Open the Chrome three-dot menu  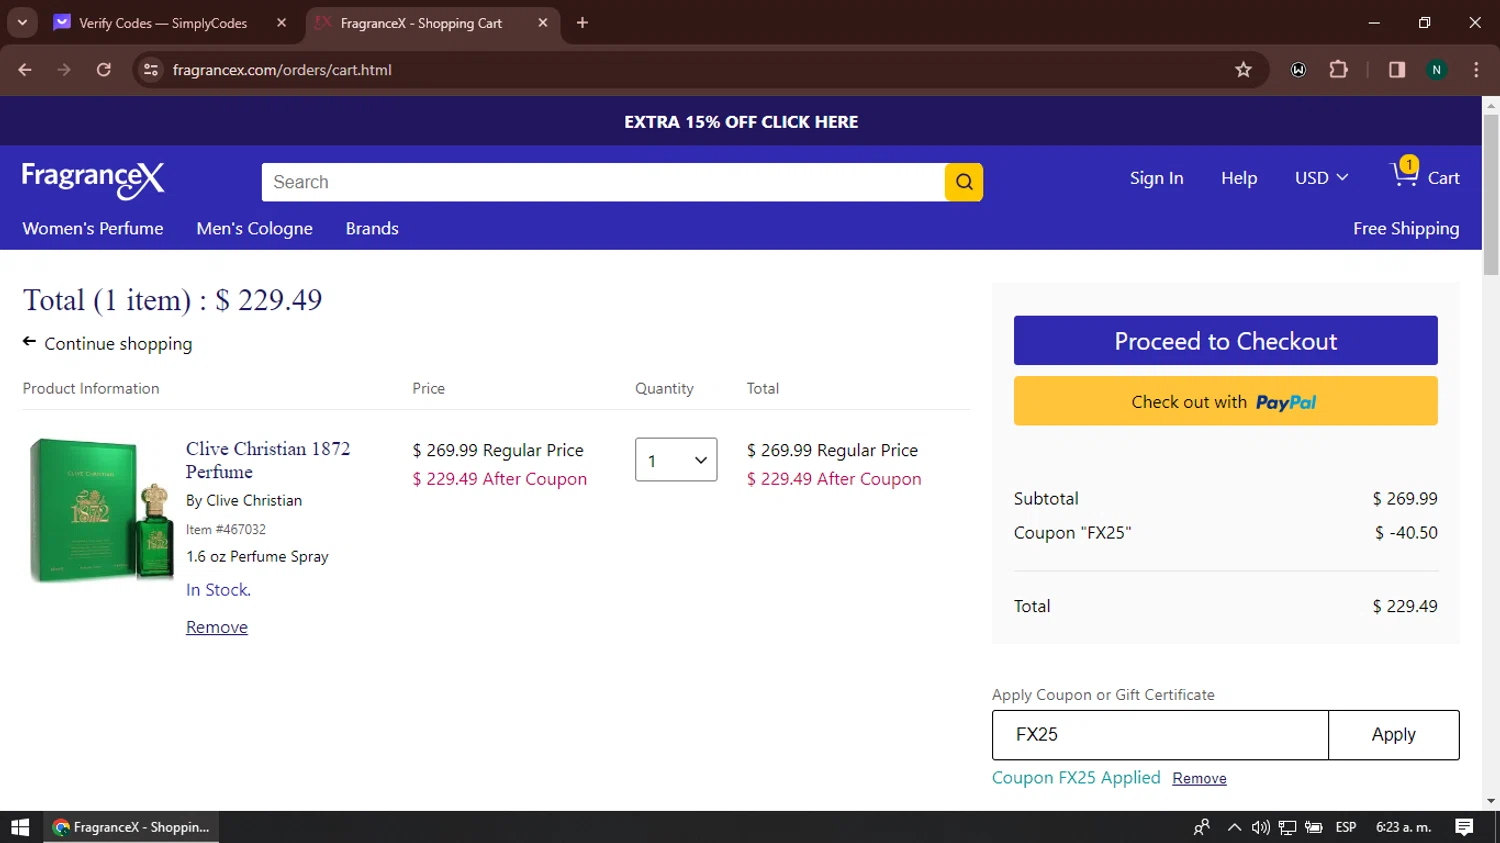(1476, 70)
